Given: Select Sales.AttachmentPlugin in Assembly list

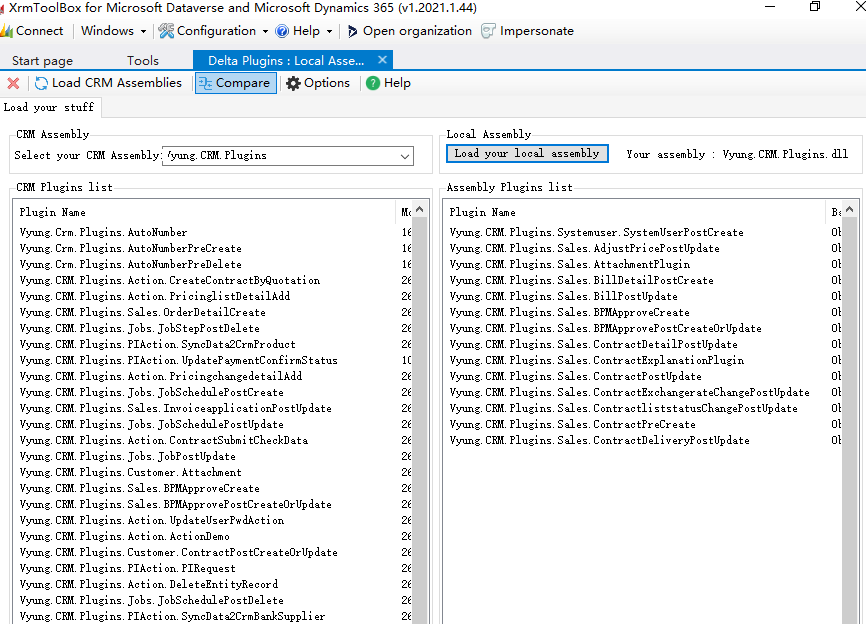Looking at the screenshot, I should (x=643, y=265).
